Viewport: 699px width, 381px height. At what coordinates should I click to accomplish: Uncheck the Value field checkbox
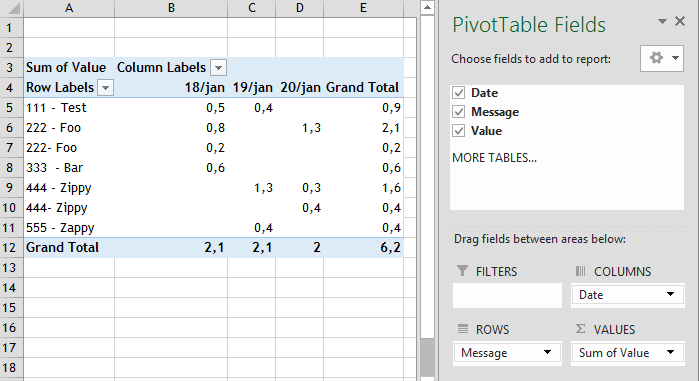[459, 131]
